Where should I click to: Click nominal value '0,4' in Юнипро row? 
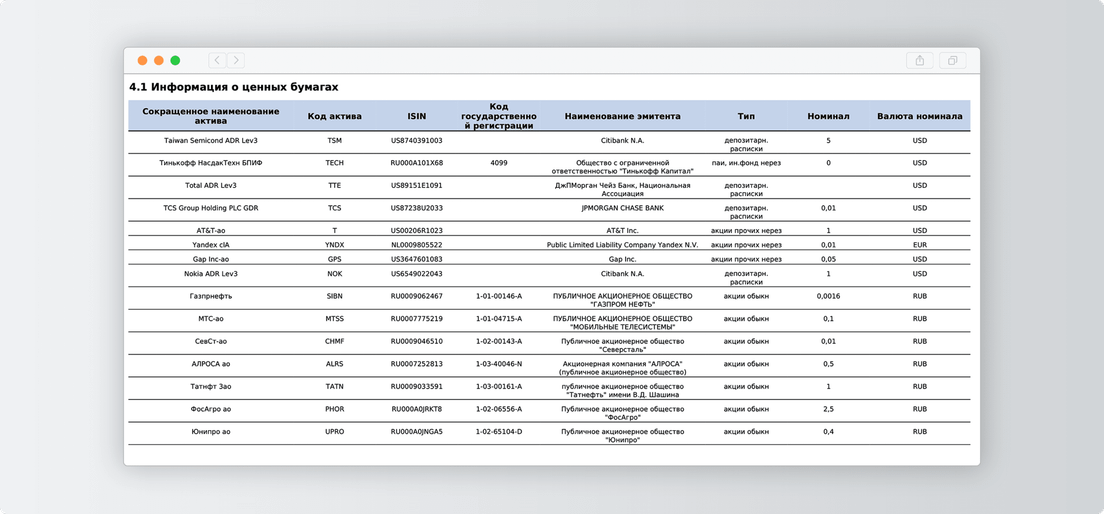(829, 432)
